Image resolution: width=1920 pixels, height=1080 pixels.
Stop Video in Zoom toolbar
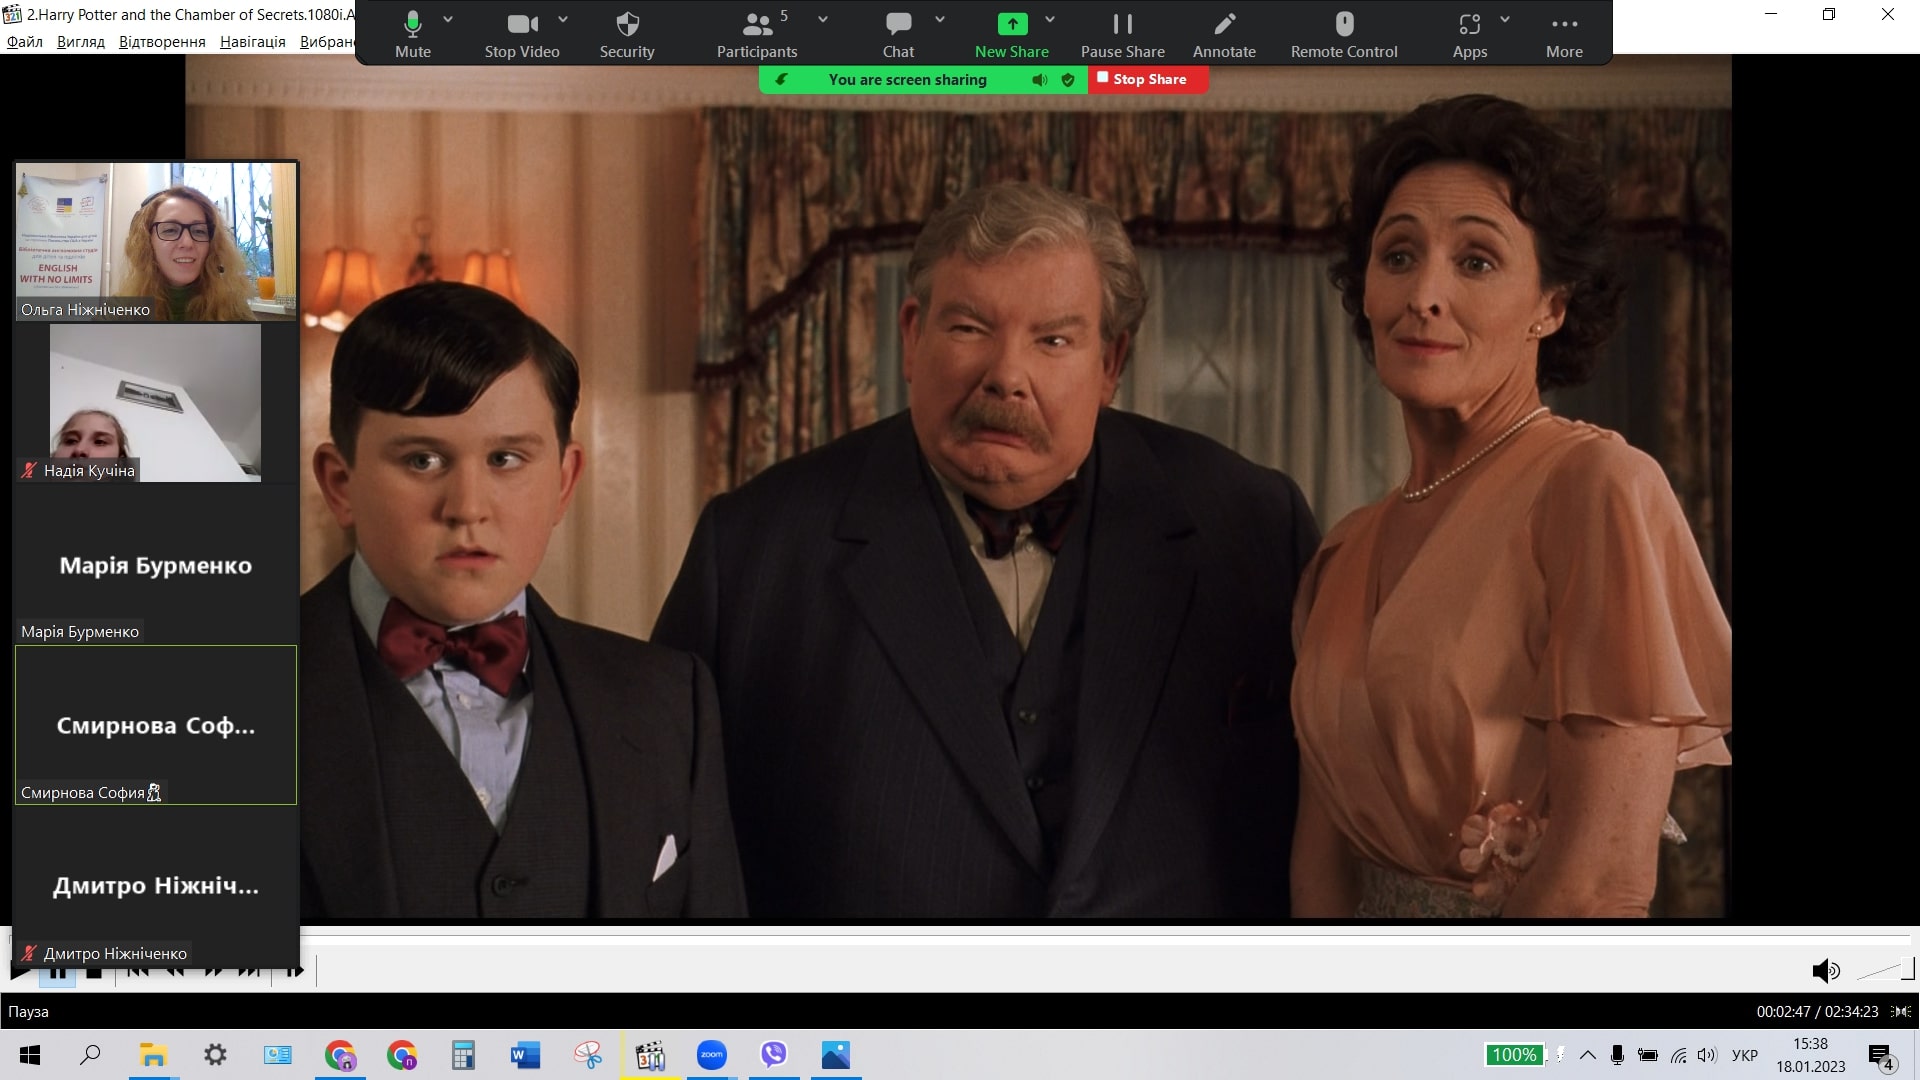point(521,35)
